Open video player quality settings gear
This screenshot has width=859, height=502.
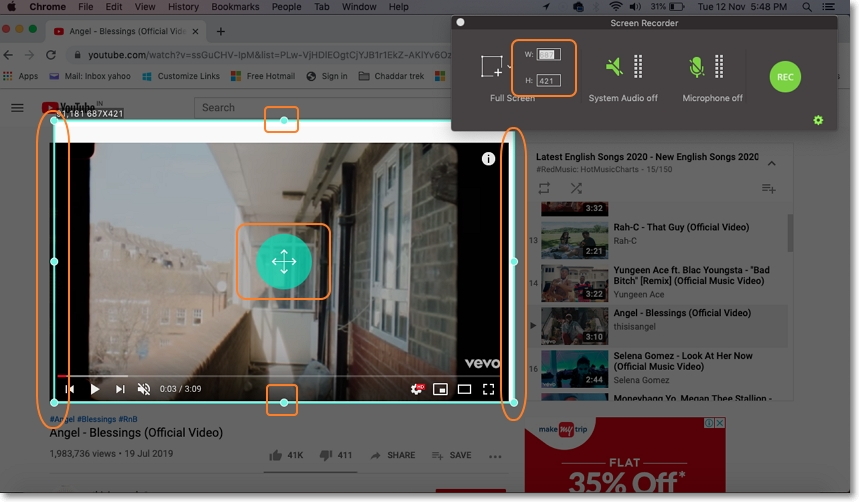[x=417, y=389]
